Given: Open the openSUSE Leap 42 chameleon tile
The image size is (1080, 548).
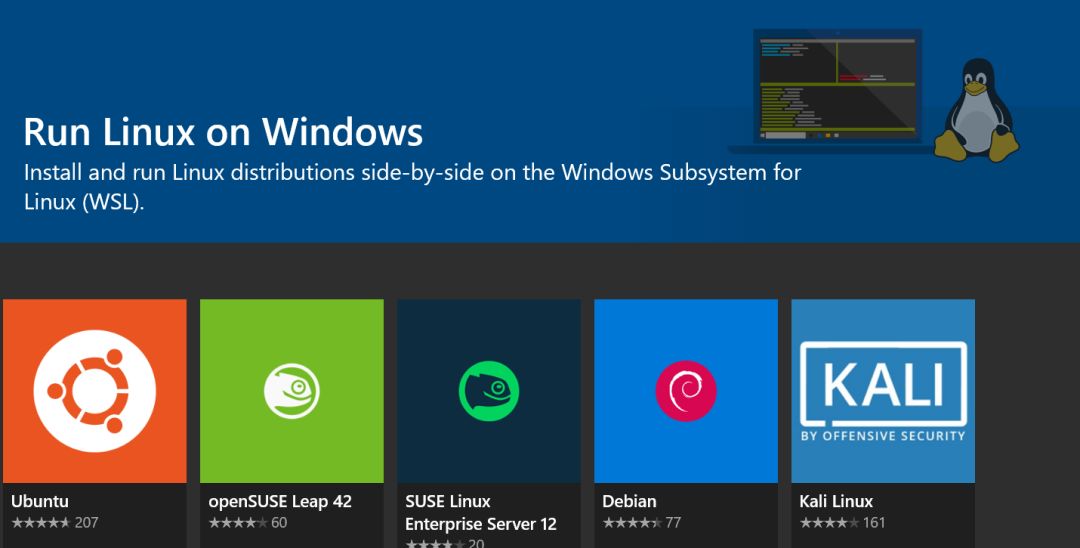Looking at the screenshot, I should [291, 390].
